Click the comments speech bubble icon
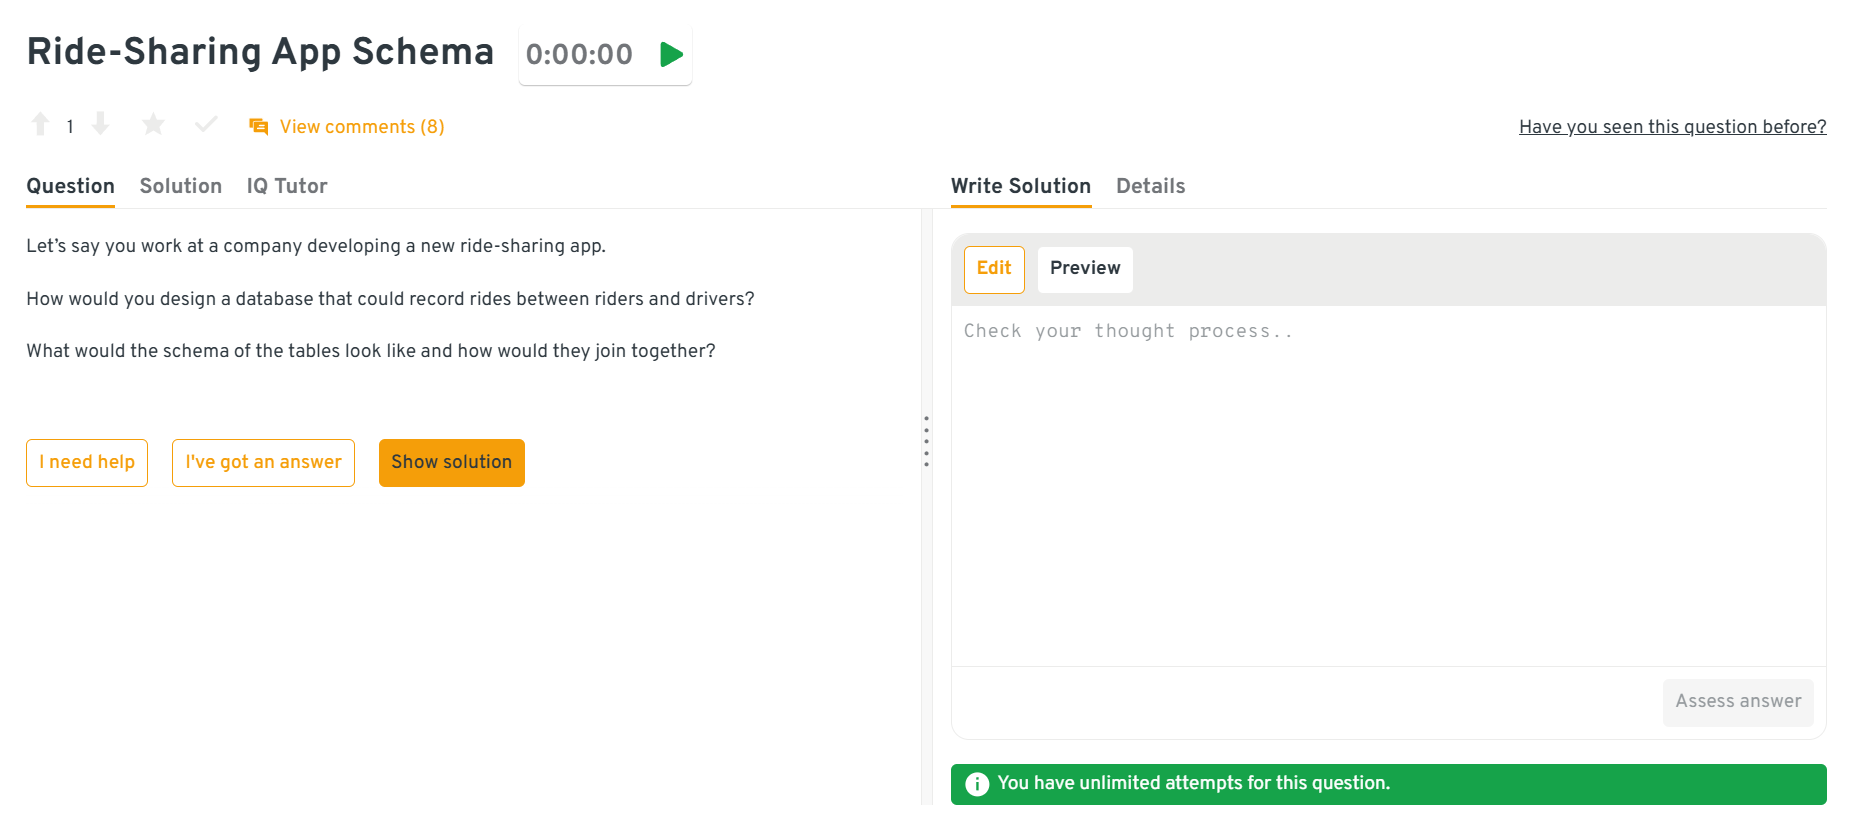1863x832 pixels. (x=259, y=127)
